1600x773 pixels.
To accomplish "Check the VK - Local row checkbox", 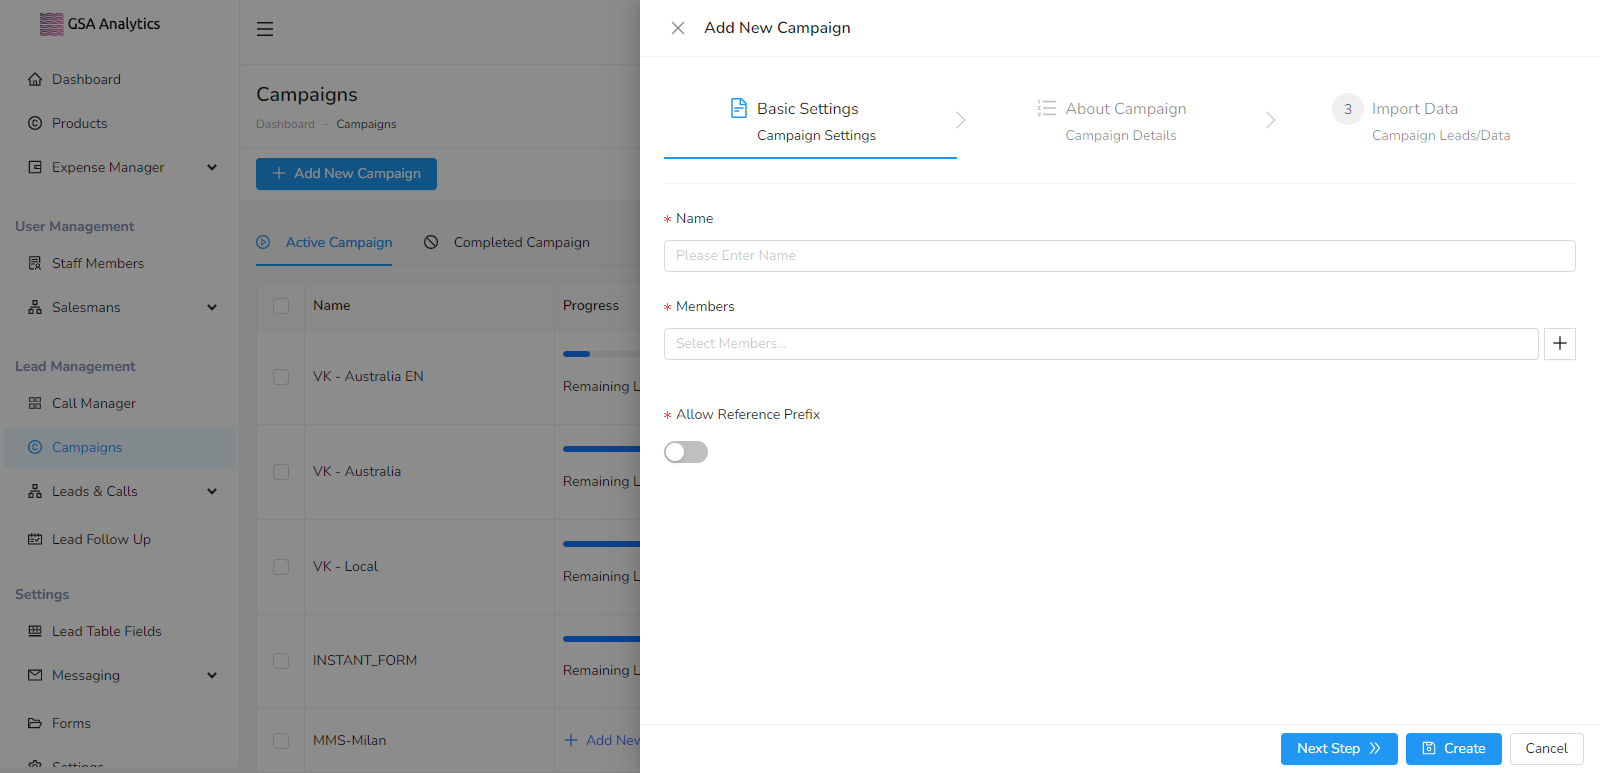I will click(x=281, y=567).
